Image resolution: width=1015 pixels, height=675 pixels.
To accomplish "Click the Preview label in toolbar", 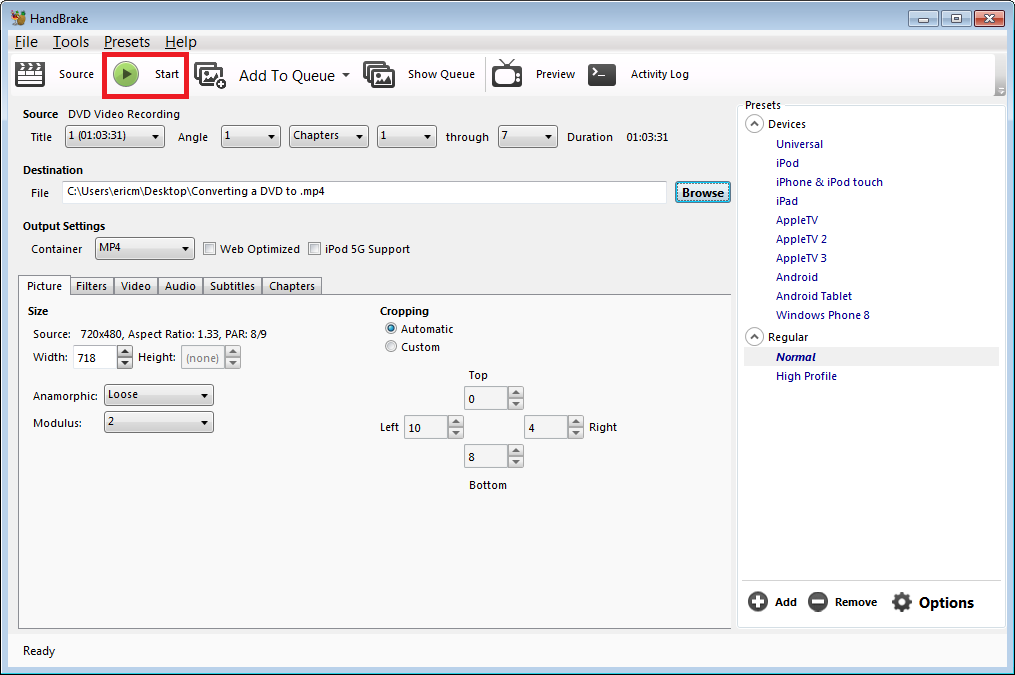I will click(555, 74).
